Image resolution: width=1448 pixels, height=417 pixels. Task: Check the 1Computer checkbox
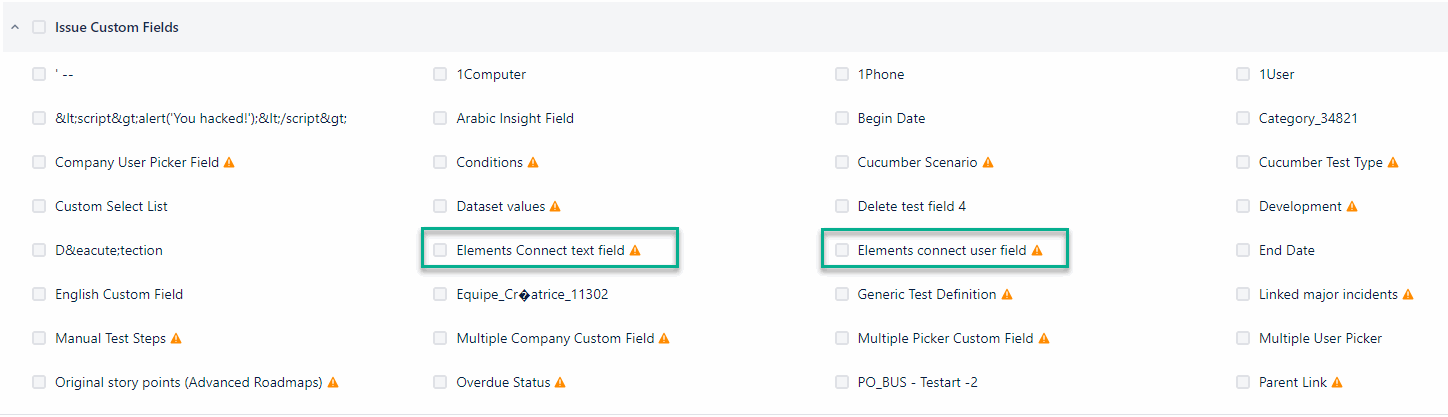pyautogui.click(x=440, y=74)
